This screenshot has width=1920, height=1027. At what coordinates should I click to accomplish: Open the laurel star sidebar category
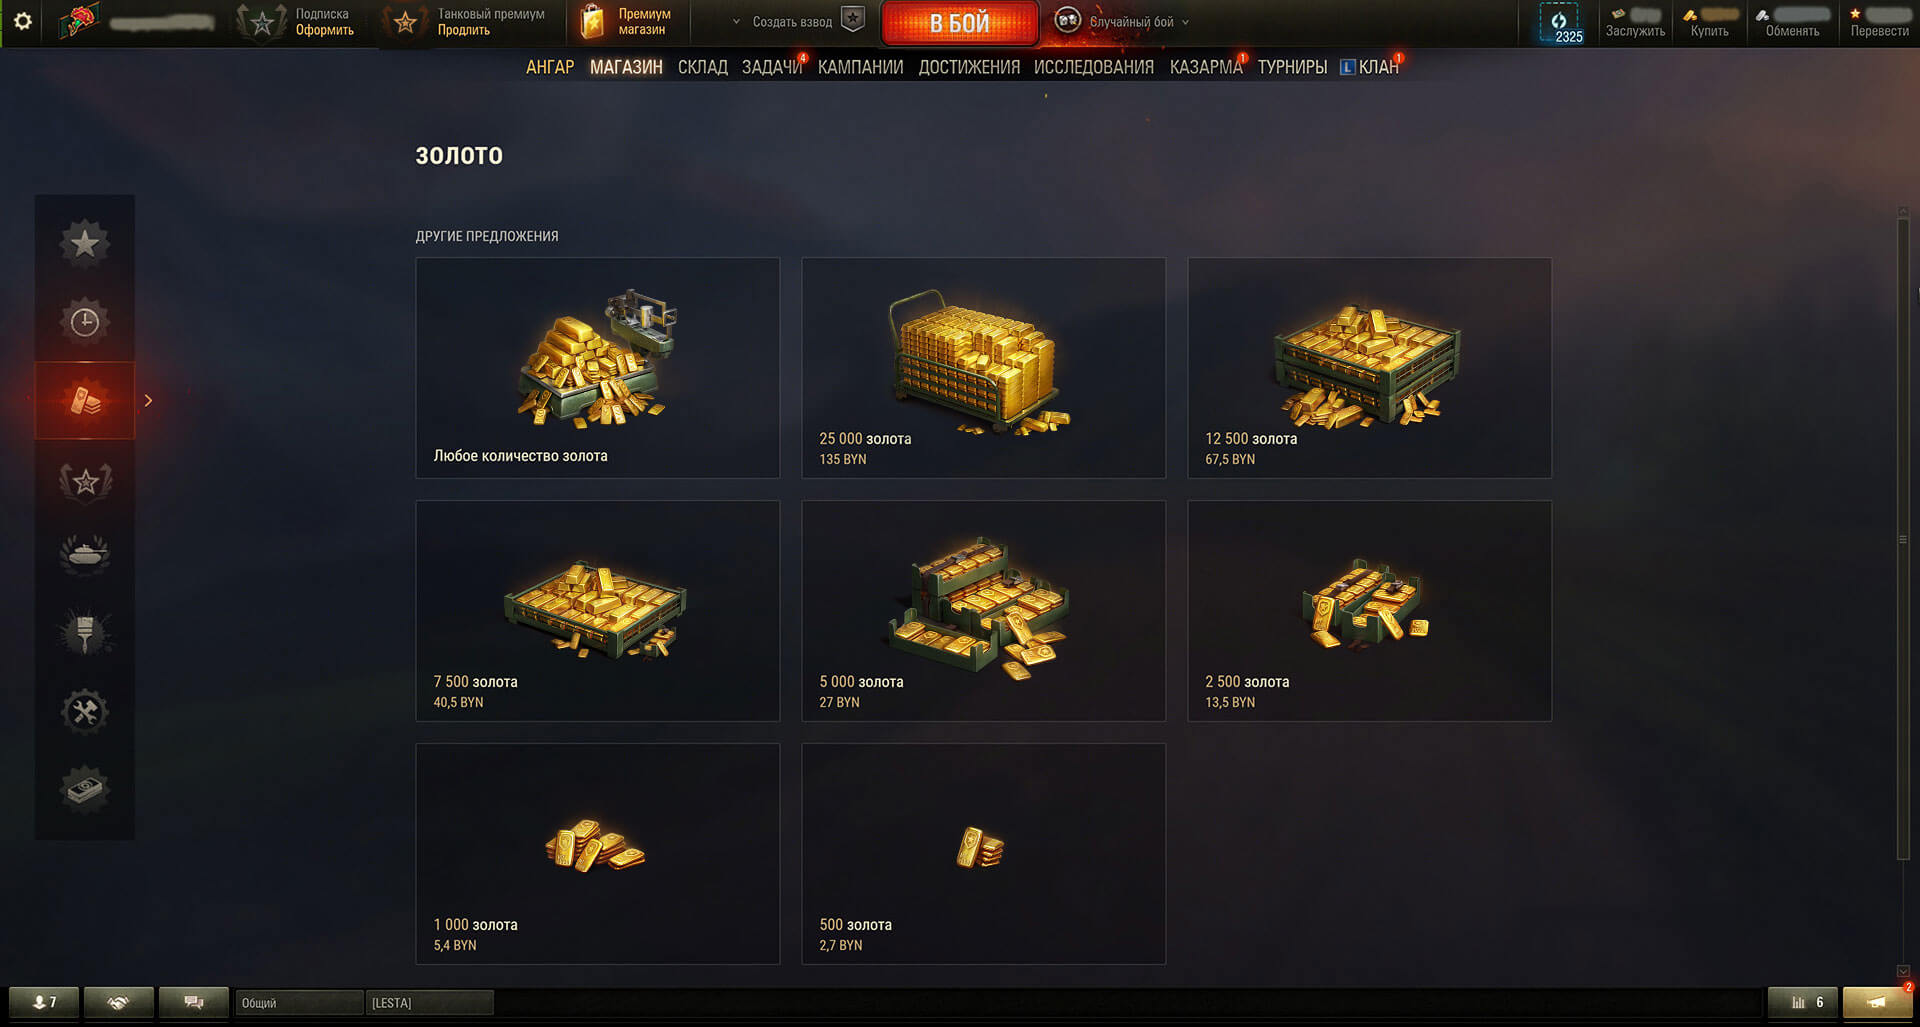click(85, 481)
